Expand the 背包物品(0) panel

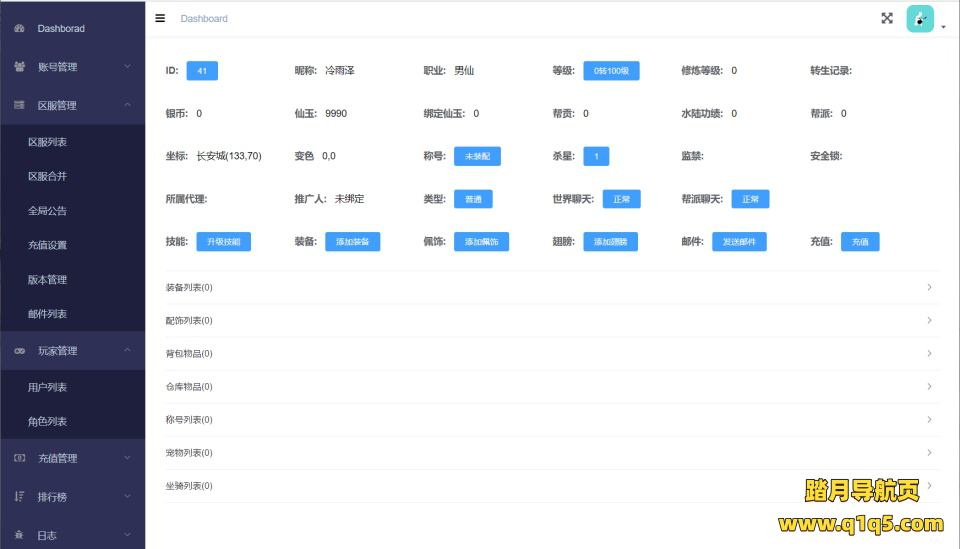(552, 354)
